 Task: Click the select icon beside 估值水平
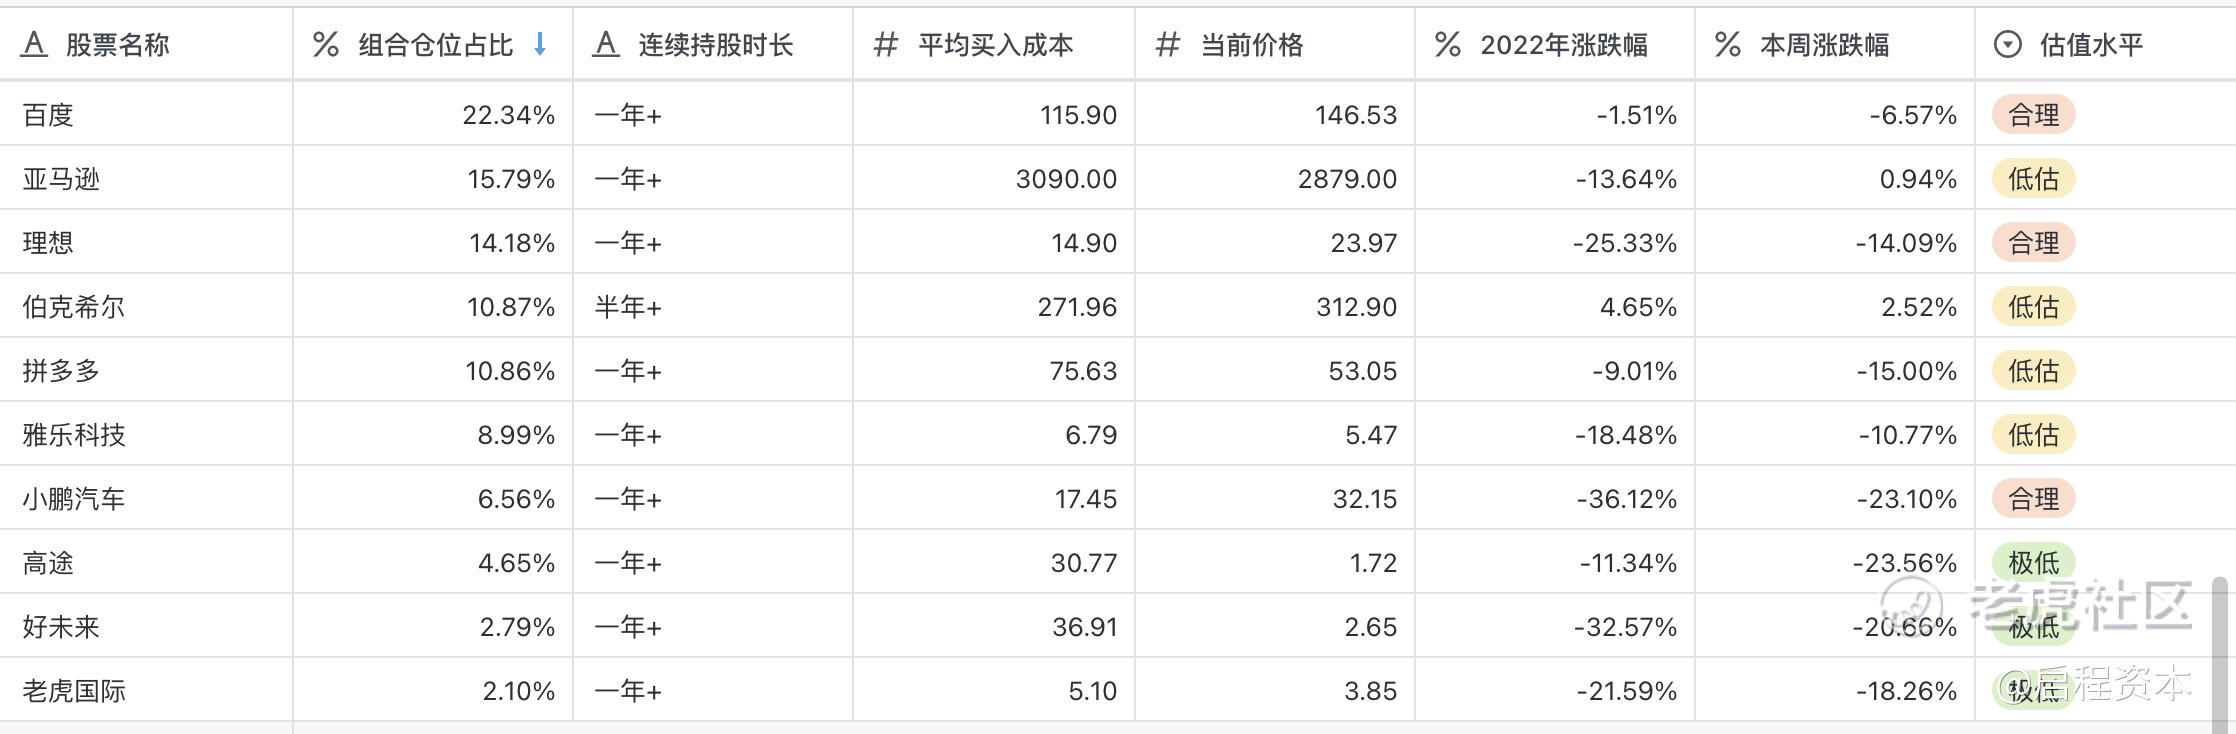coord(2008,44)
